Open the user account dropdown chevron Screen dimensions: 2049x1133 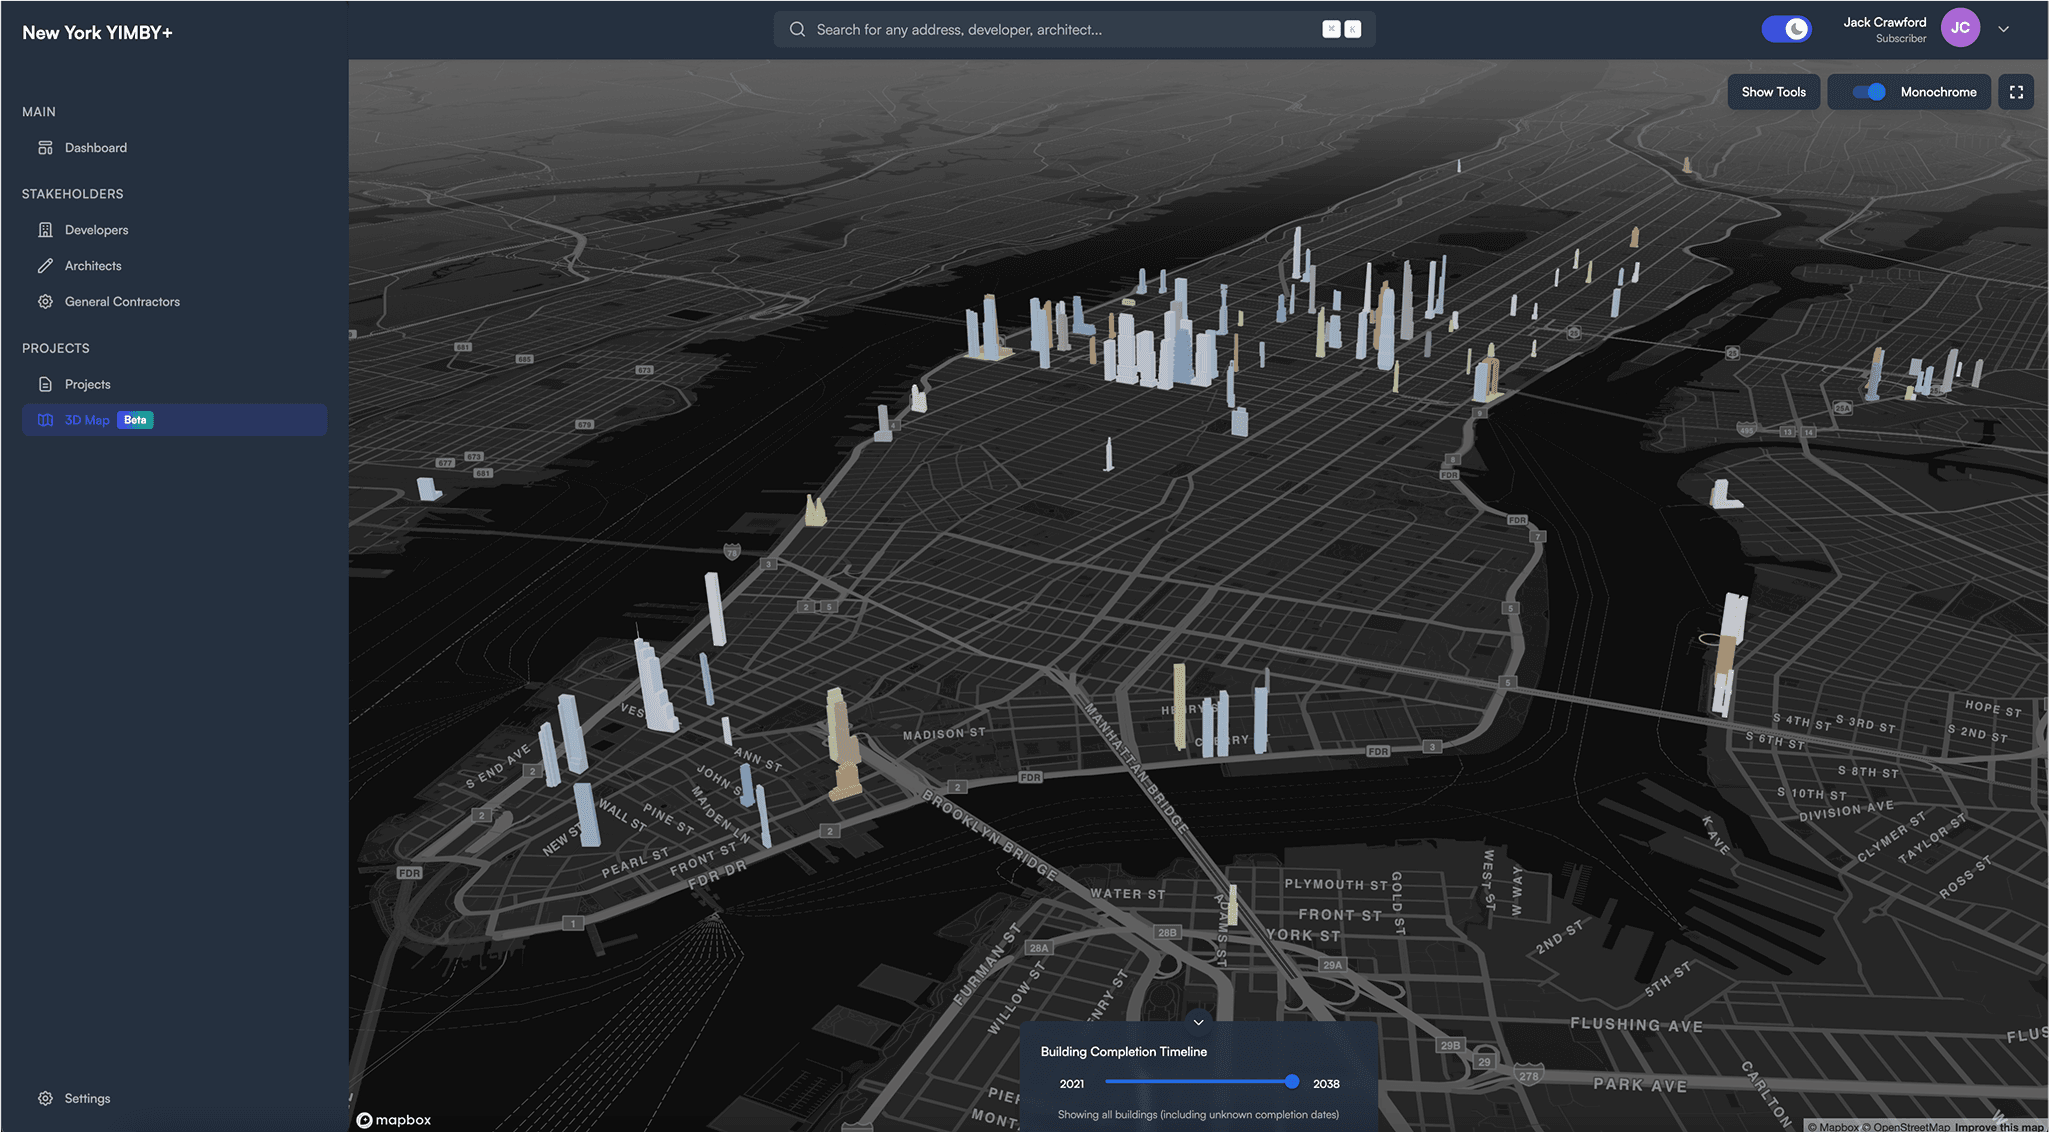point(2004,29)
